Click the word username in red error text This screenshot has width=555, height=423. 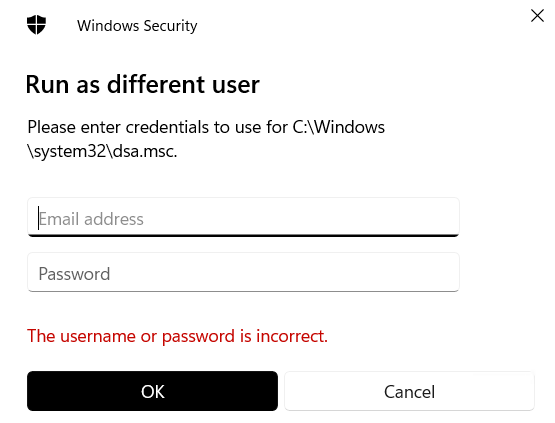98,337
